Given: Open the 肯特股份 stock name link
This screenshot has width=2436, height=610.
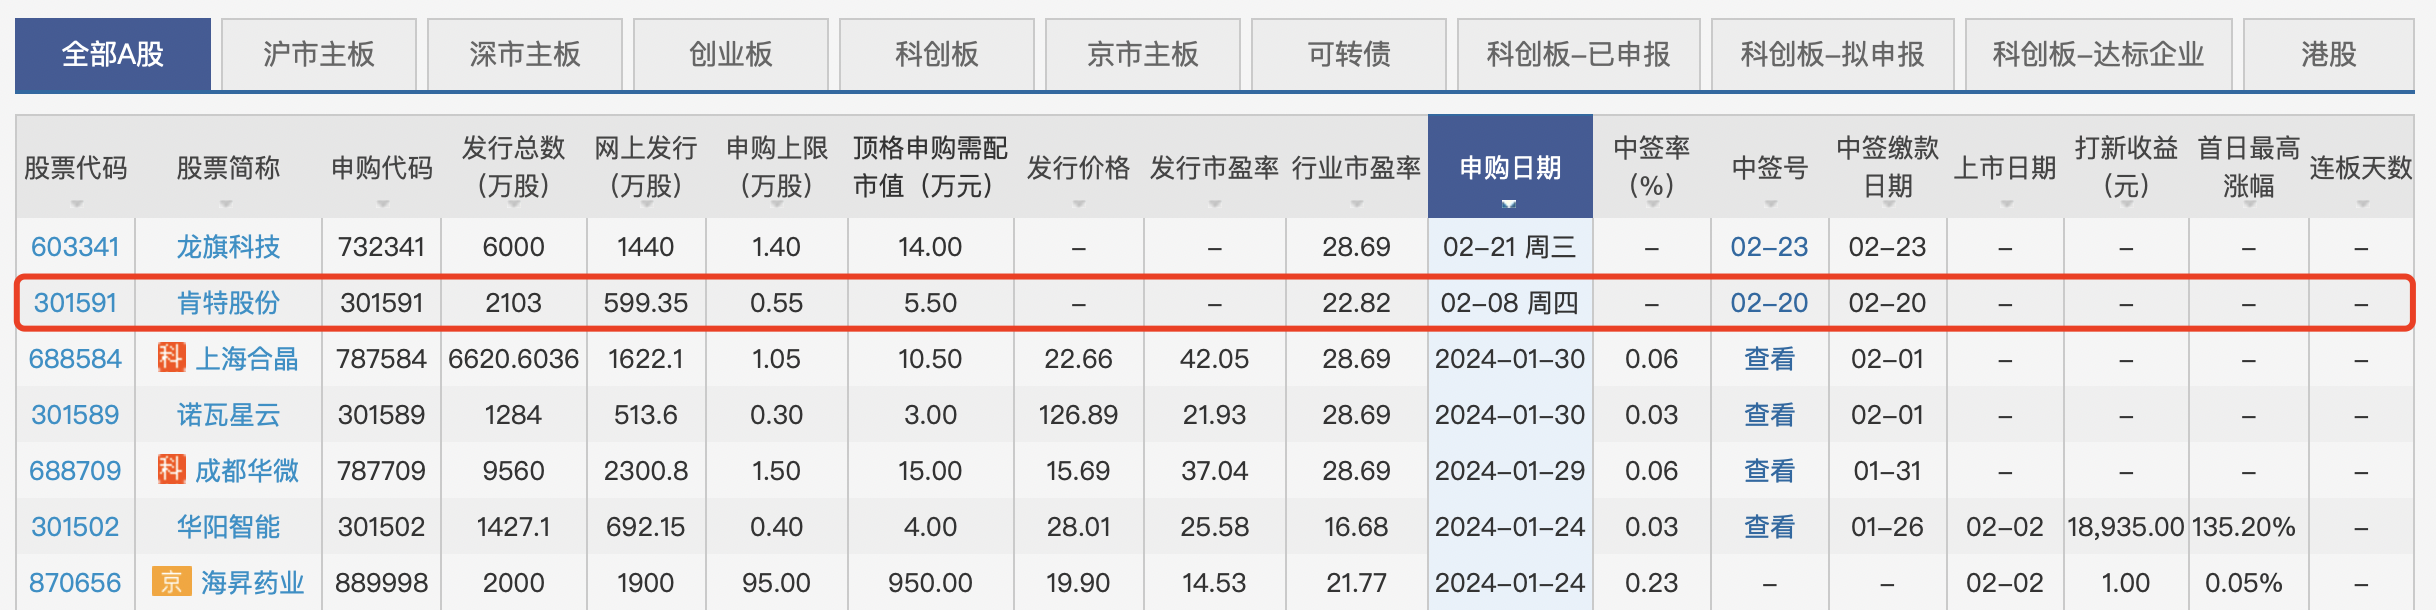Looking at the screenshot, I should pos(228,303).
